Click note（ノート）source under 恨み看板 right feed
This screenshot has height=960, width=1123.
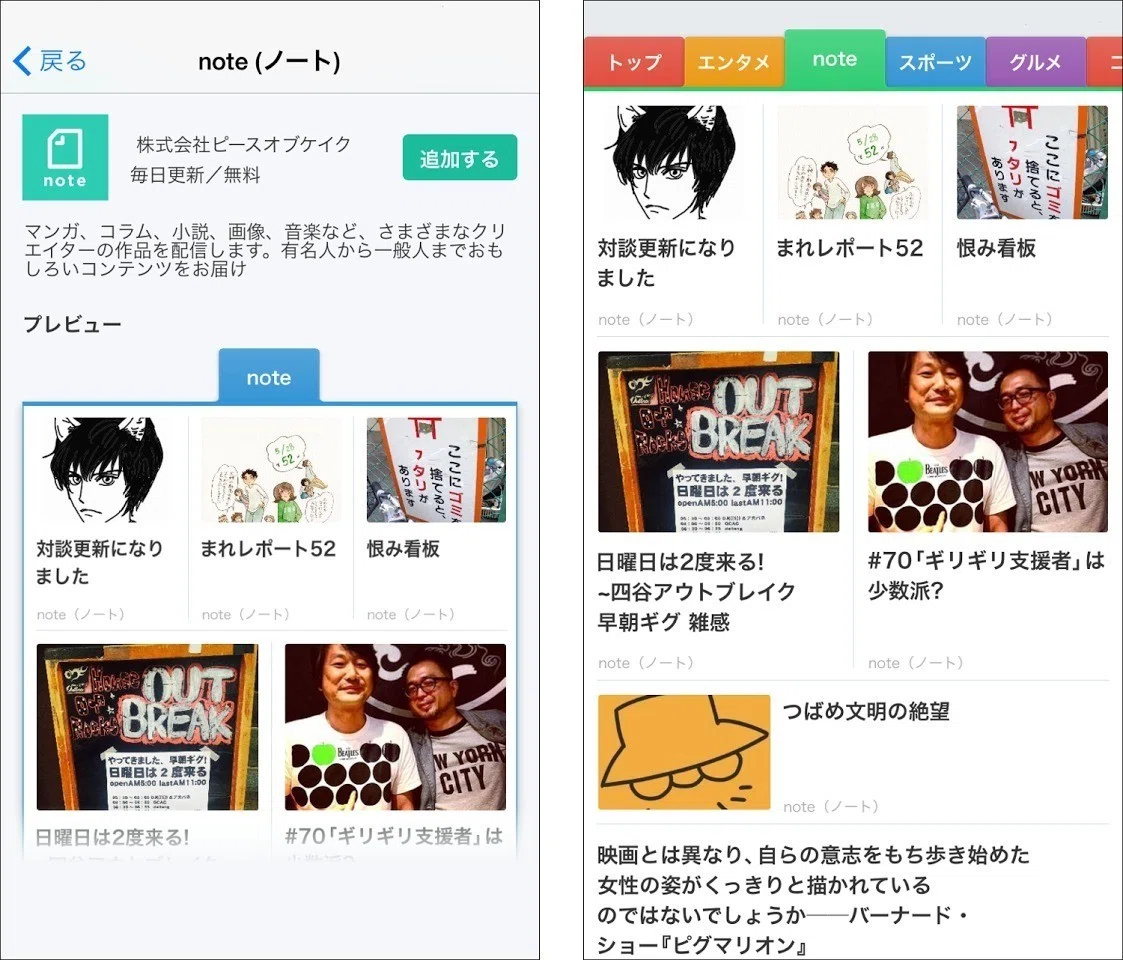click(x=1005, y=320)
